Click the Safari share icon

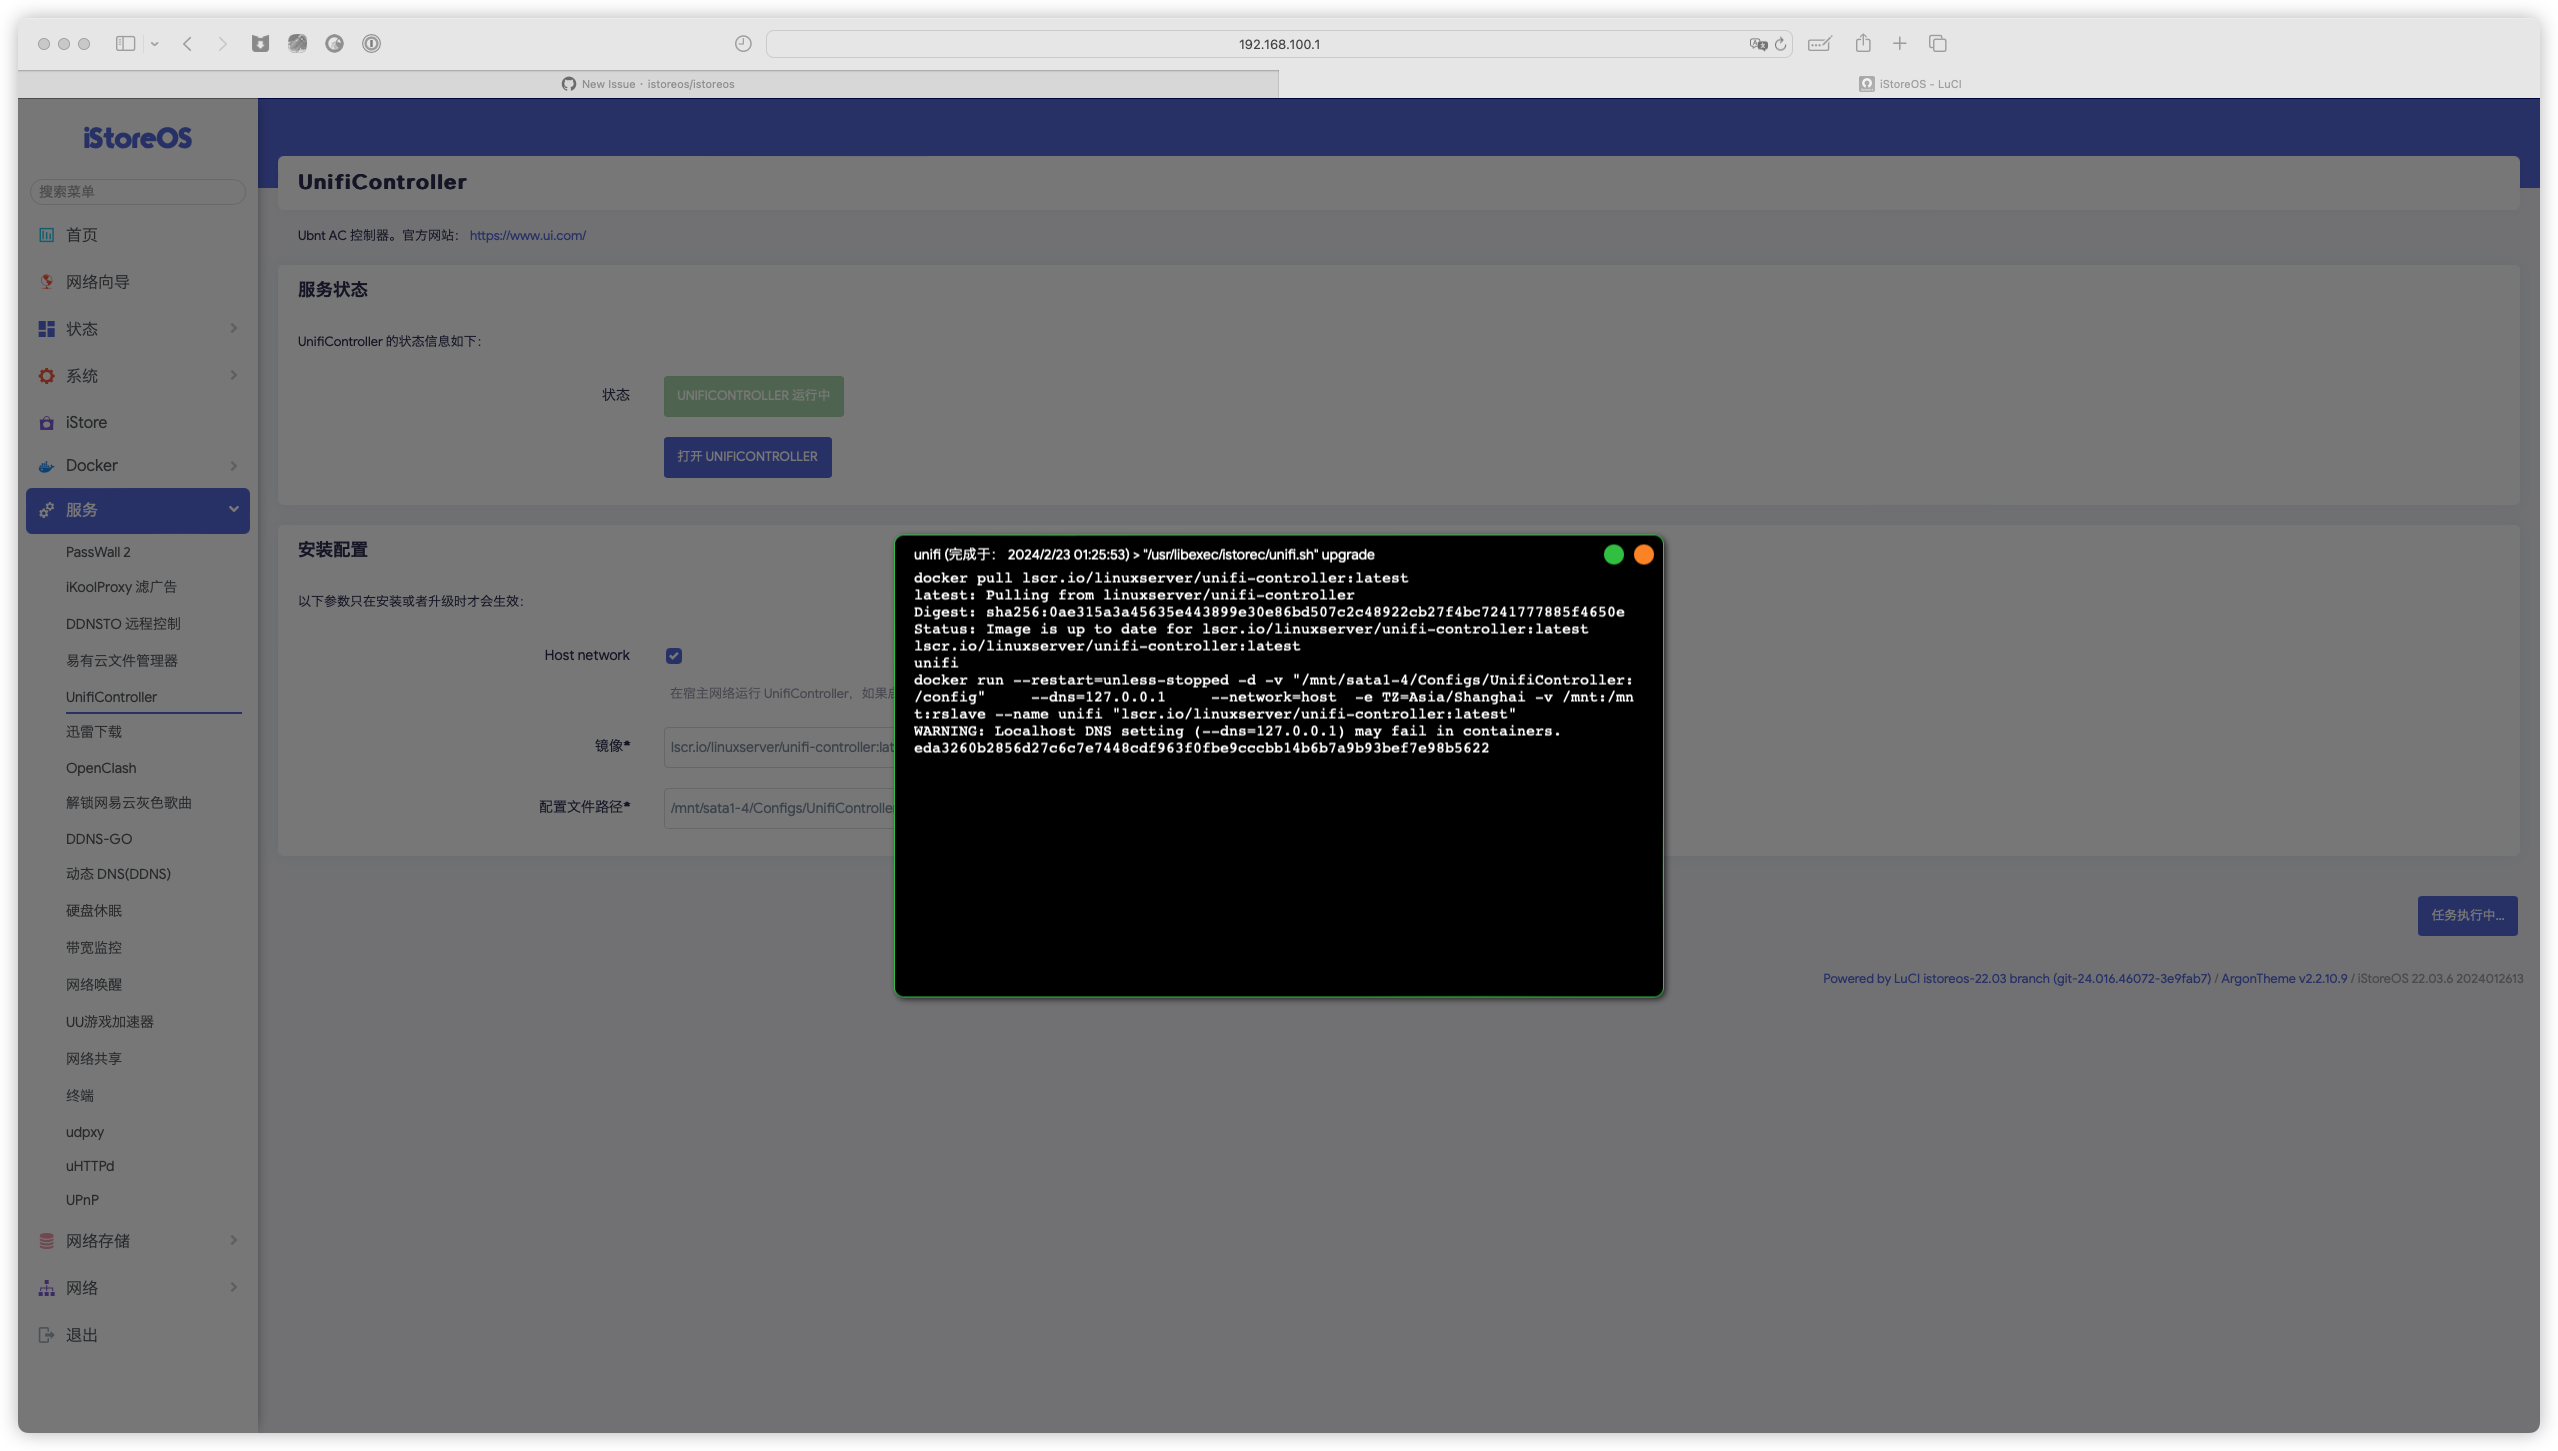click(x=1862, y=44)
